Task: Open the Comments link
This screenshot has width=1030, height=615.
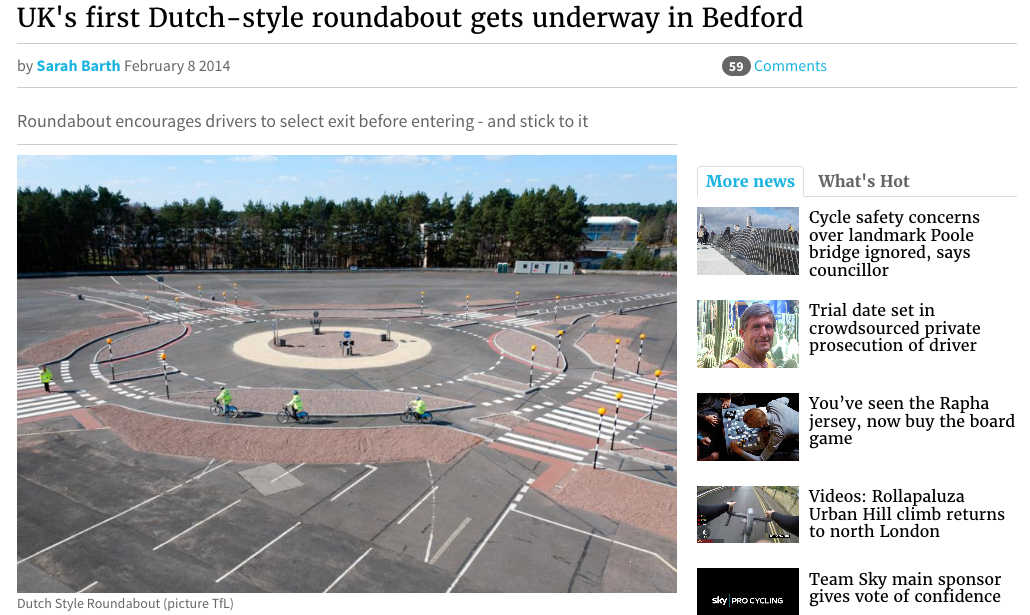Action: (790, 66)
